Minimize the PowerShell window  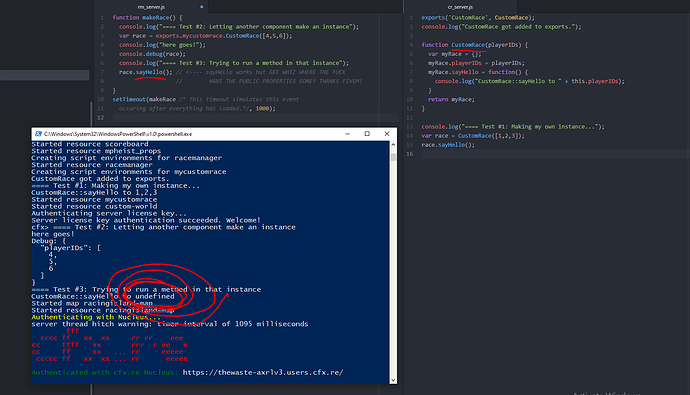pyautogui.click(x=348, y=134)
